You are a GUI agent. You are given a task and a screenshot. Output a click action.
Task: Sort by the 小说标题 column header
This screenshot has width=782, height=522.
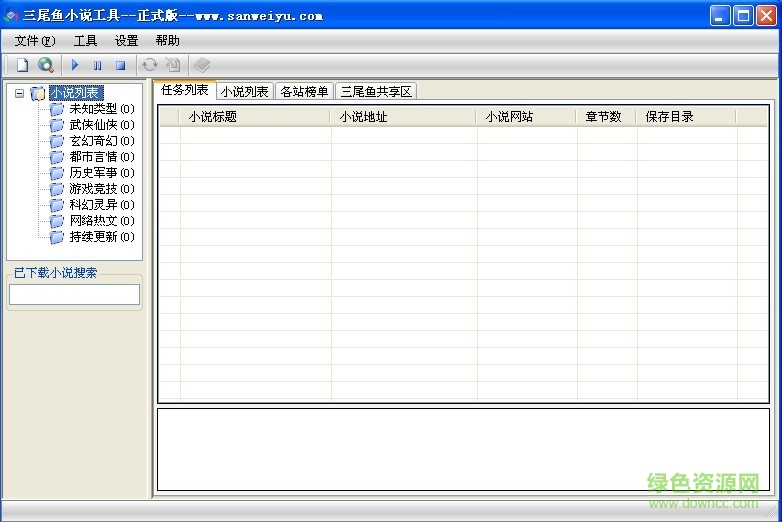coord(254,117)
